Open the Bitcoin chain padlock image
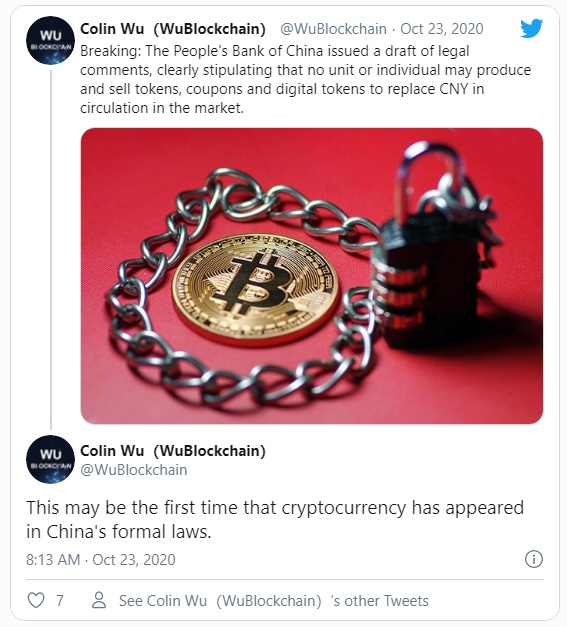This screenshot has height=627, width=567. tap(312, 276)
